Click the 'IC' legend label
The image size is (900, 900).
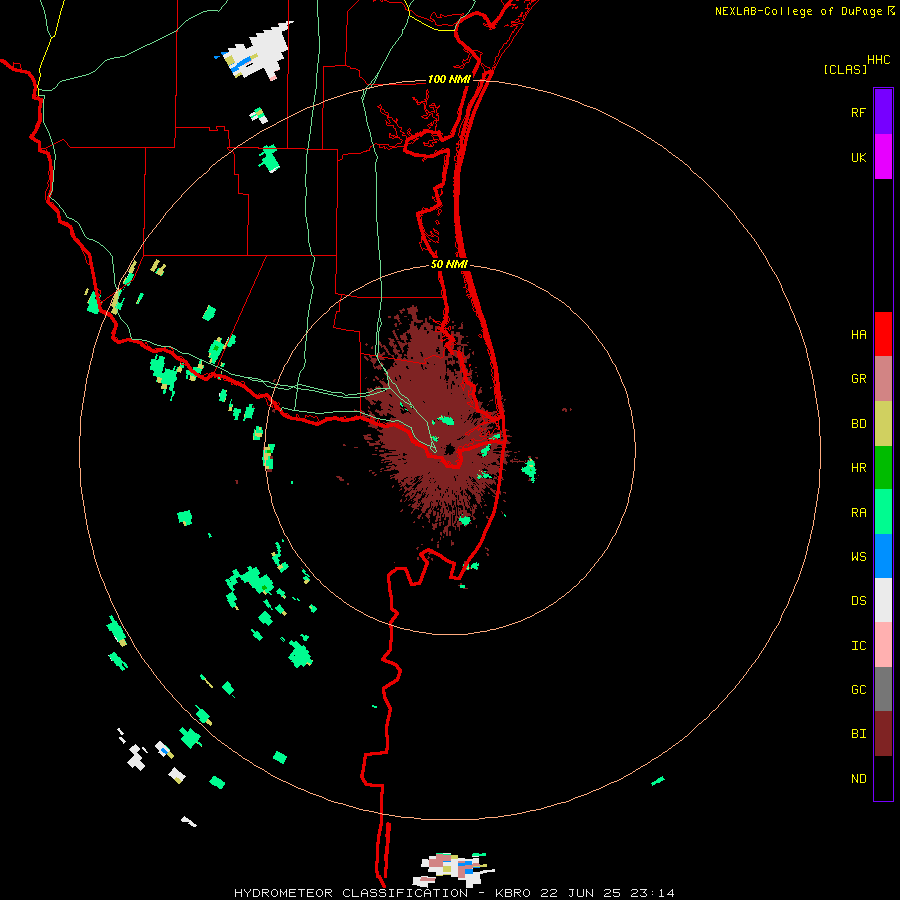pyautogui.click(x=858, y=646)
